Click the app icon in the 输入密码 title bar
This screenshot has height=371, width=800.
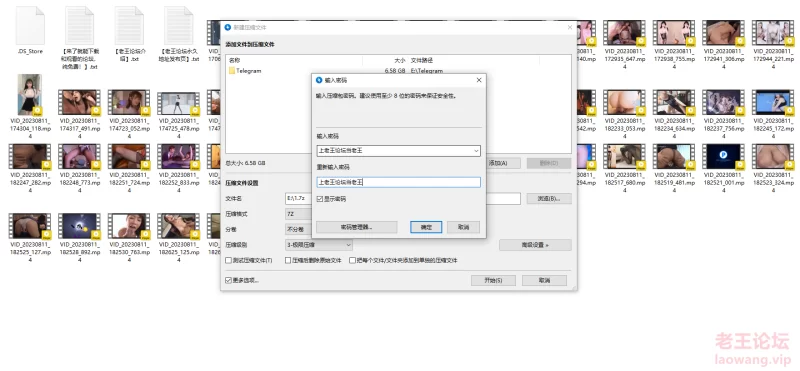pos(319,80)
